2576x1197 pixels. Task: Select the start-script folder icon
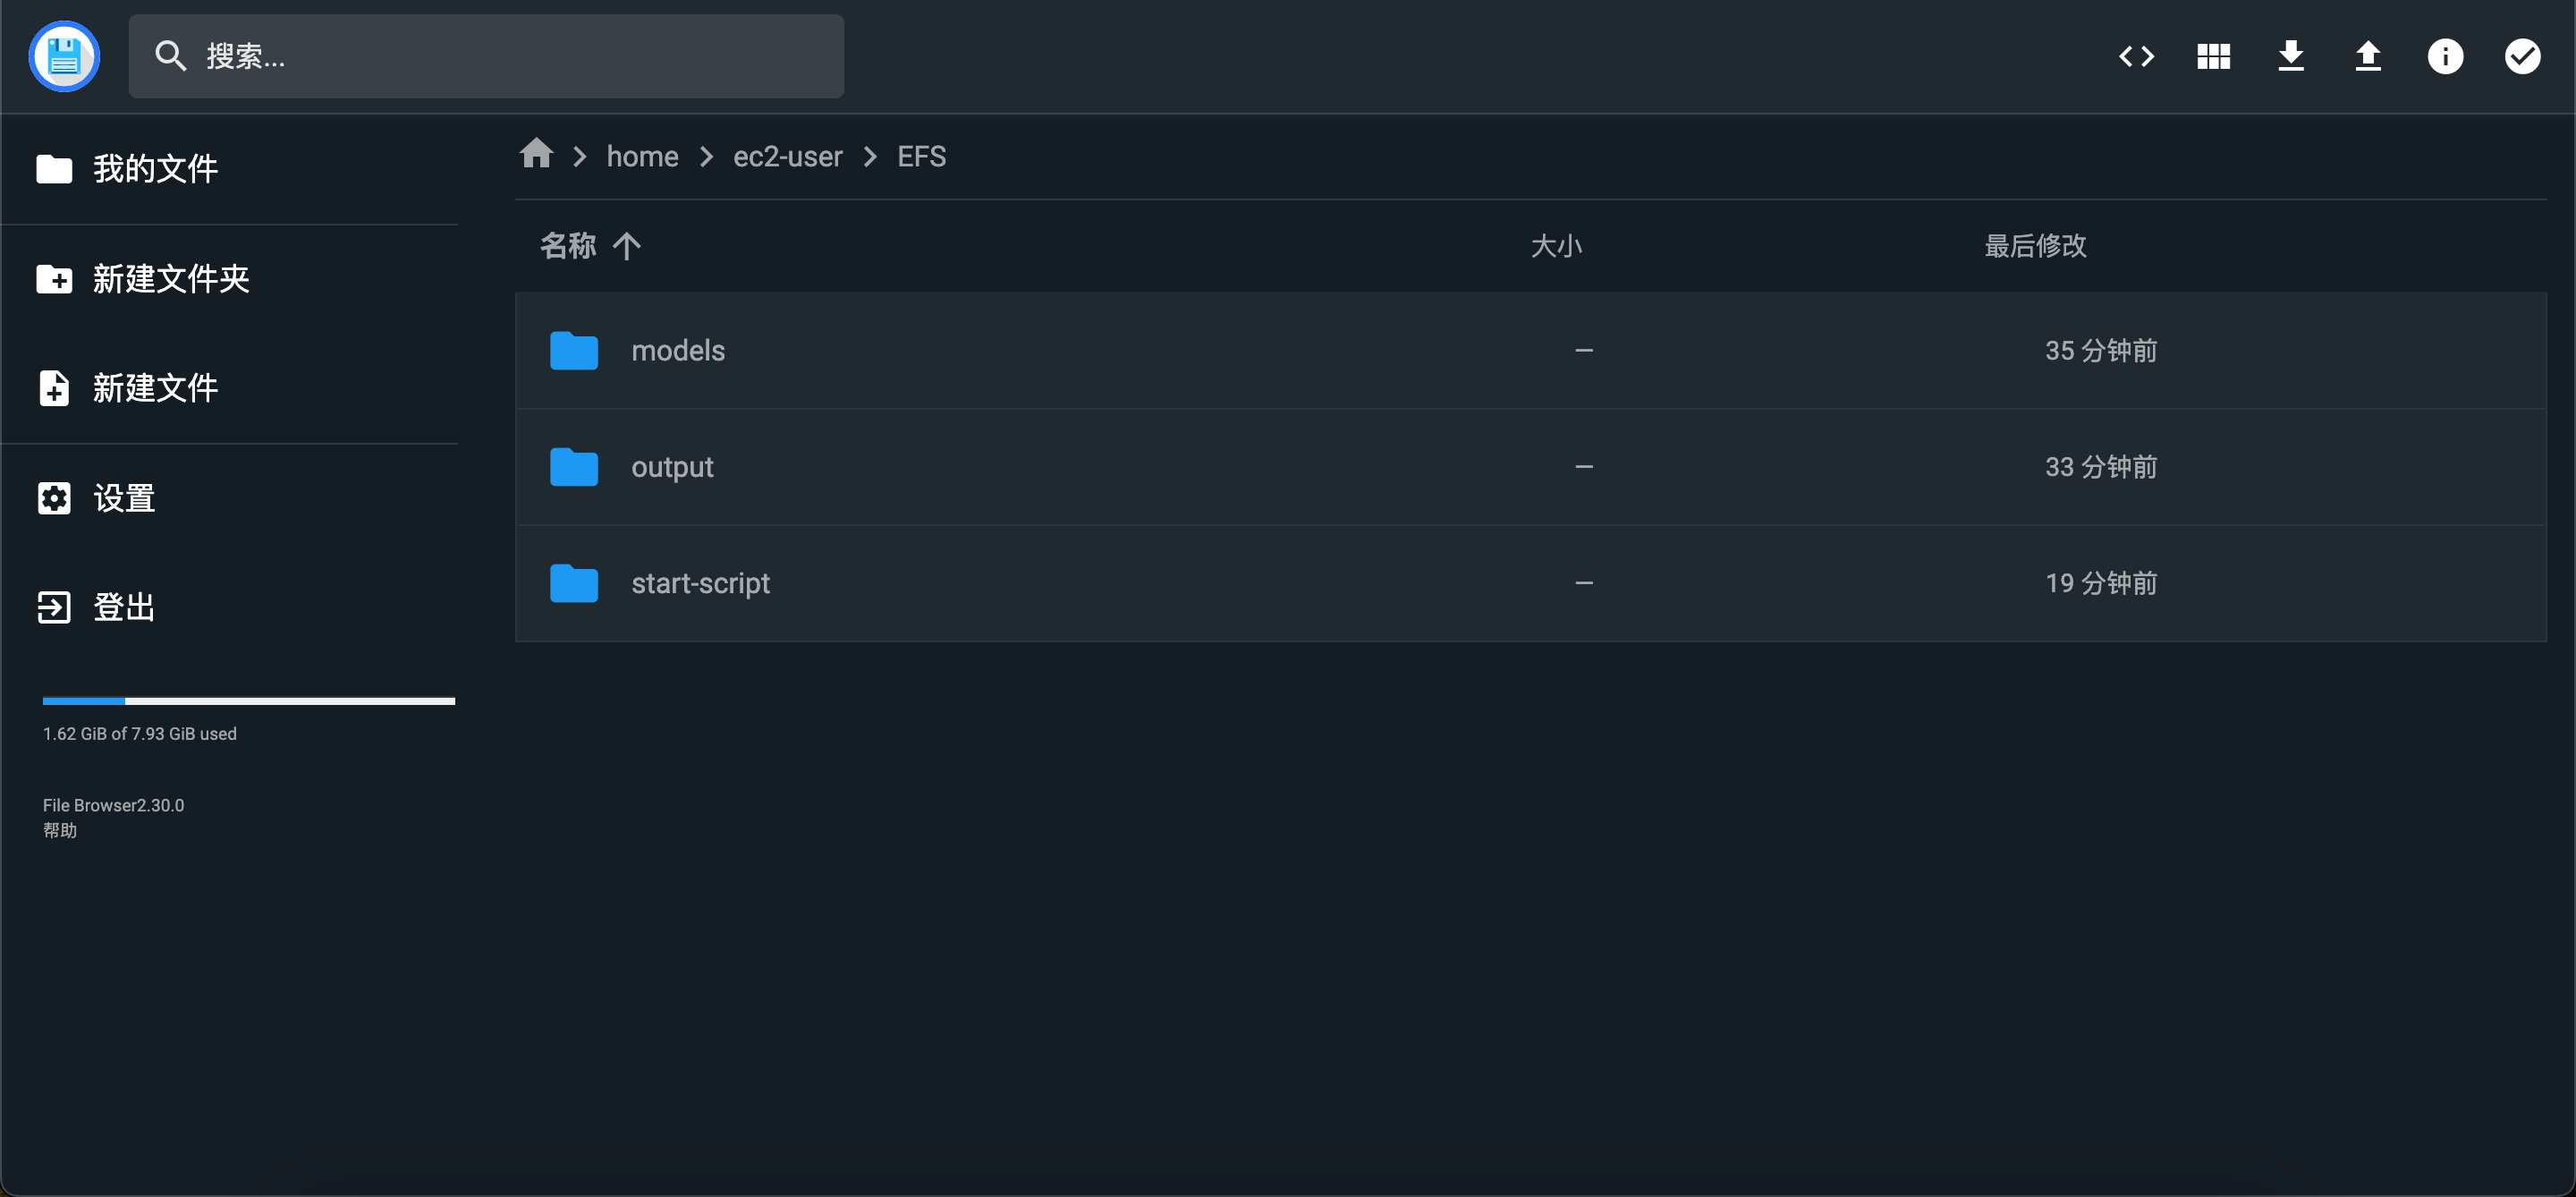(x=574, y=583)
